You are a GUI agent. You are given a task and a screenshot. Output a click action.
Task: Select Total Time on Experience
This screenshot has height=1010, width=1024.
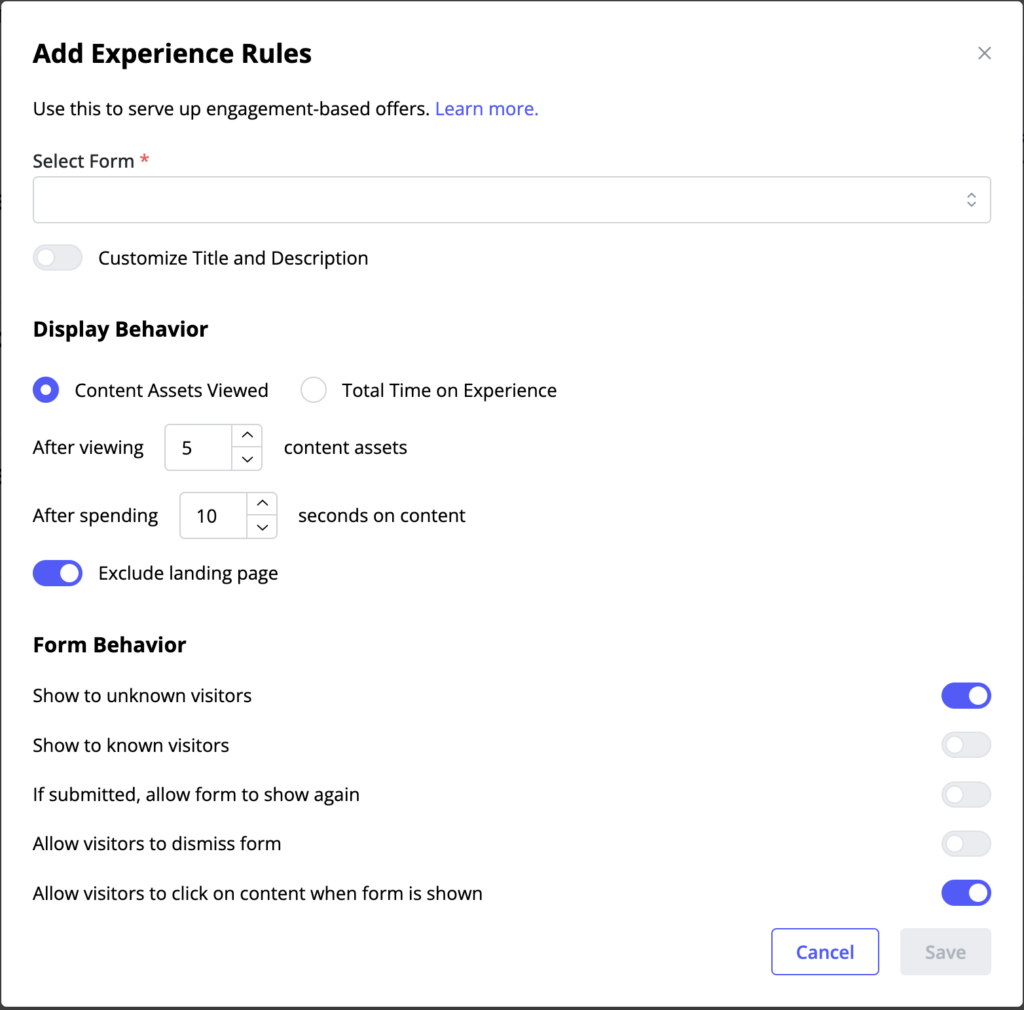click(x=313, y=390)
